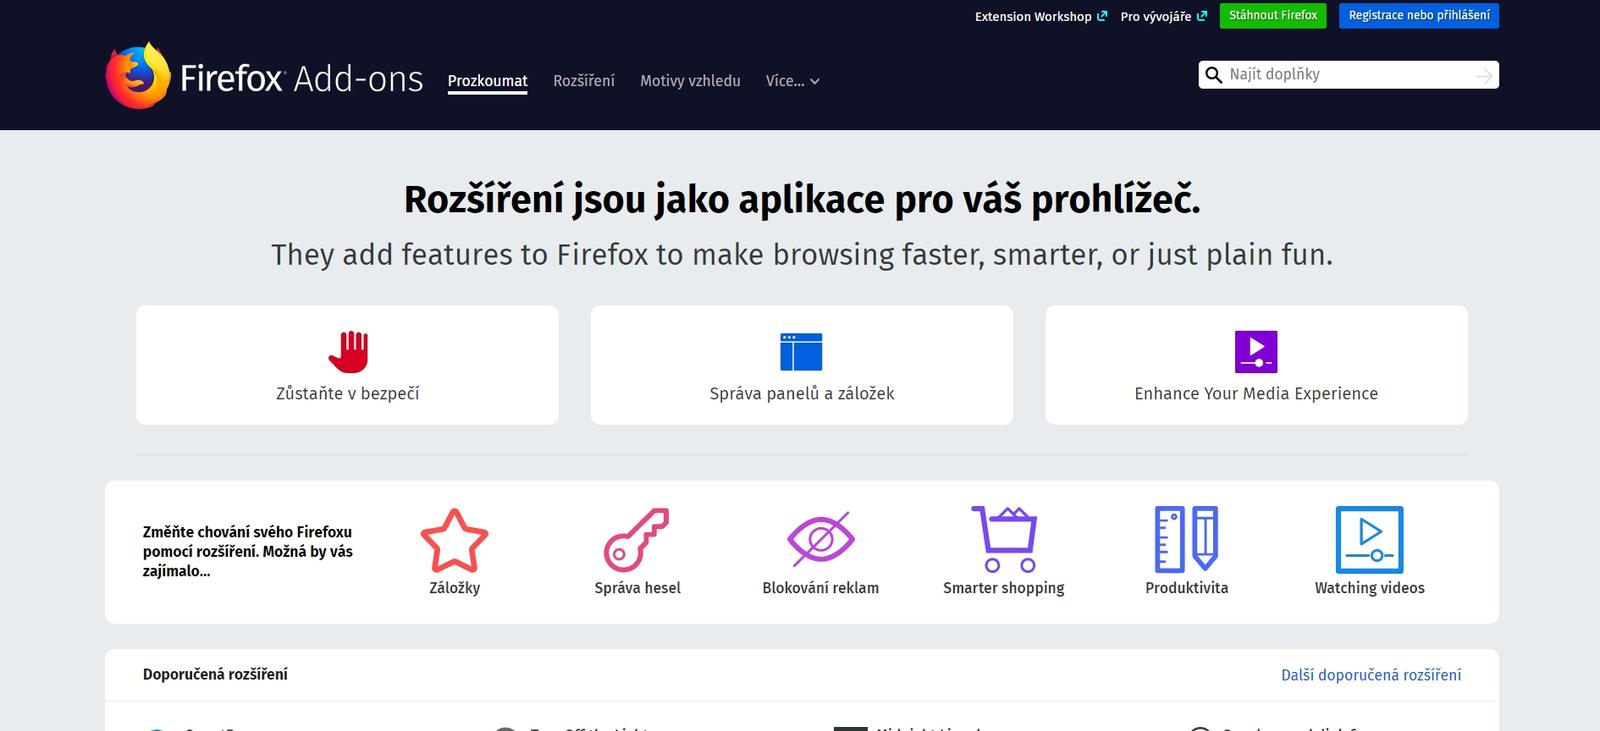
Task: Open Enhance Your Media Experience card
Action: (1256, 365)
